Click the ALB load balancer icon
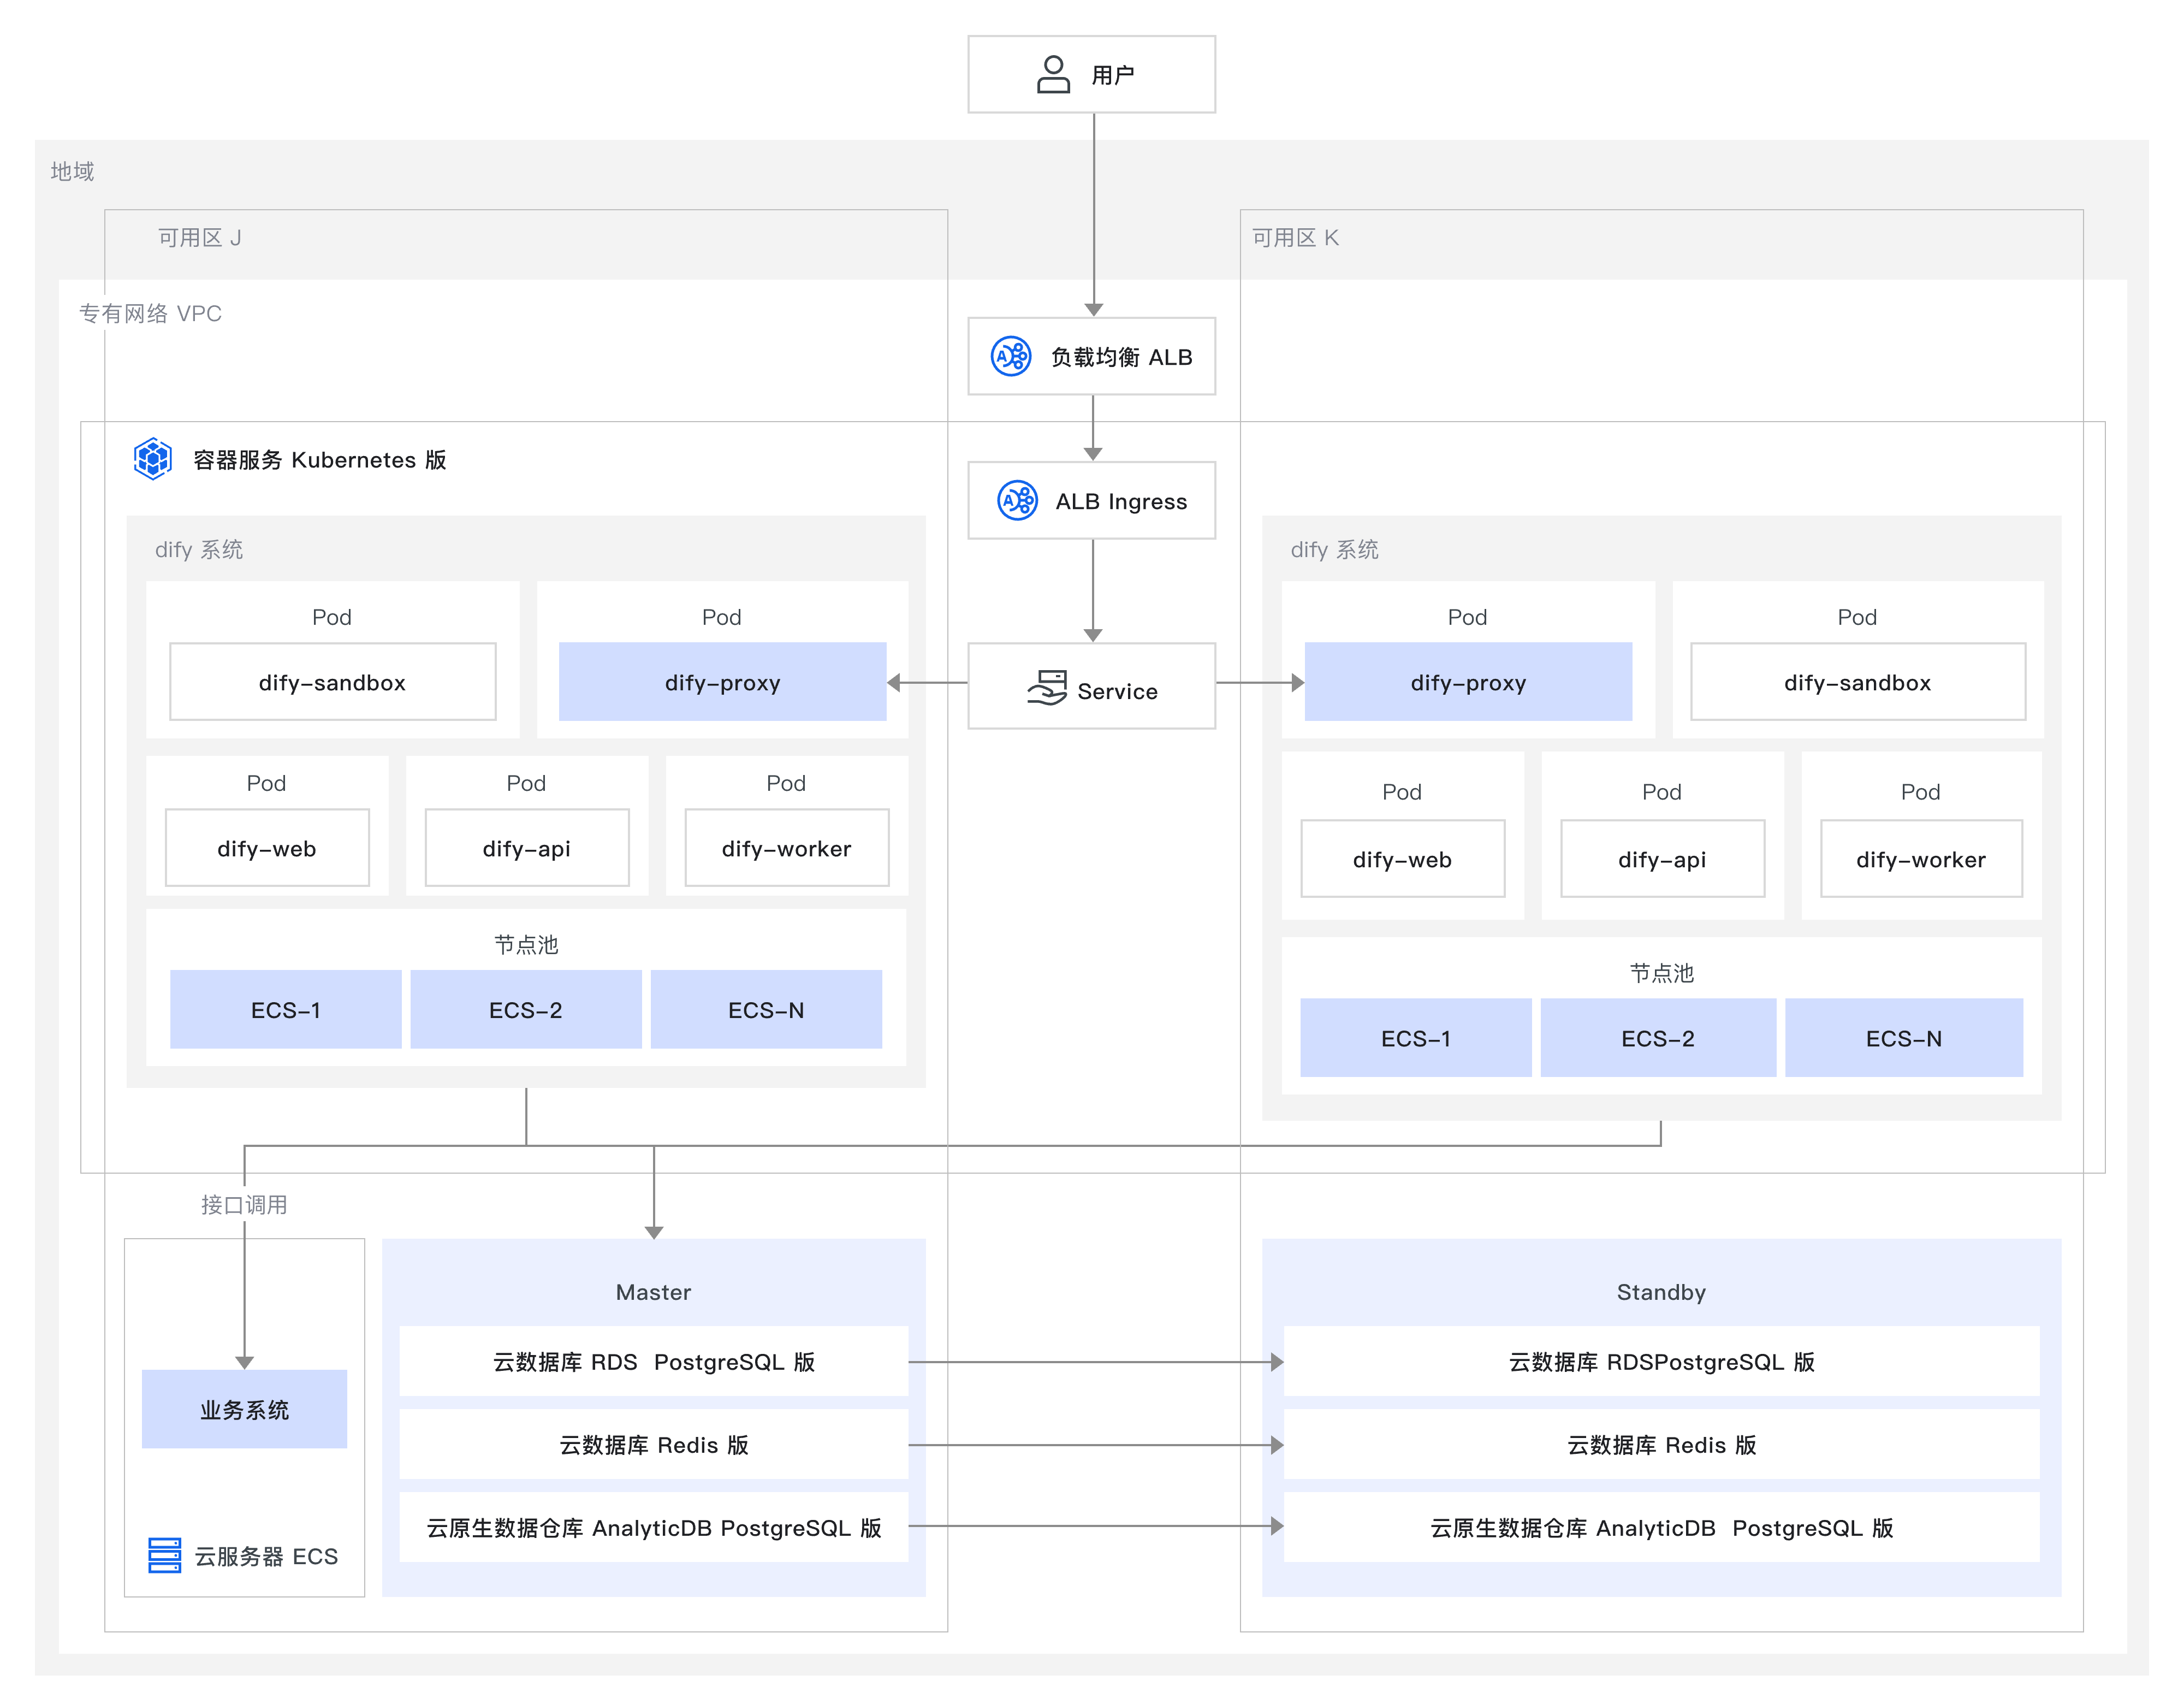Screen dimensions: 2184x1704 point(1010,356)
